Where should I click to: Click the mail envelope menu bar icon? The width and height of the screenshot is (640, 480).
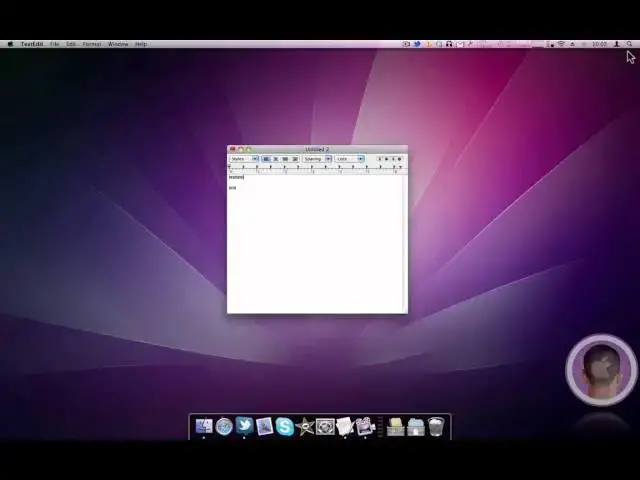tap(460, 44)
